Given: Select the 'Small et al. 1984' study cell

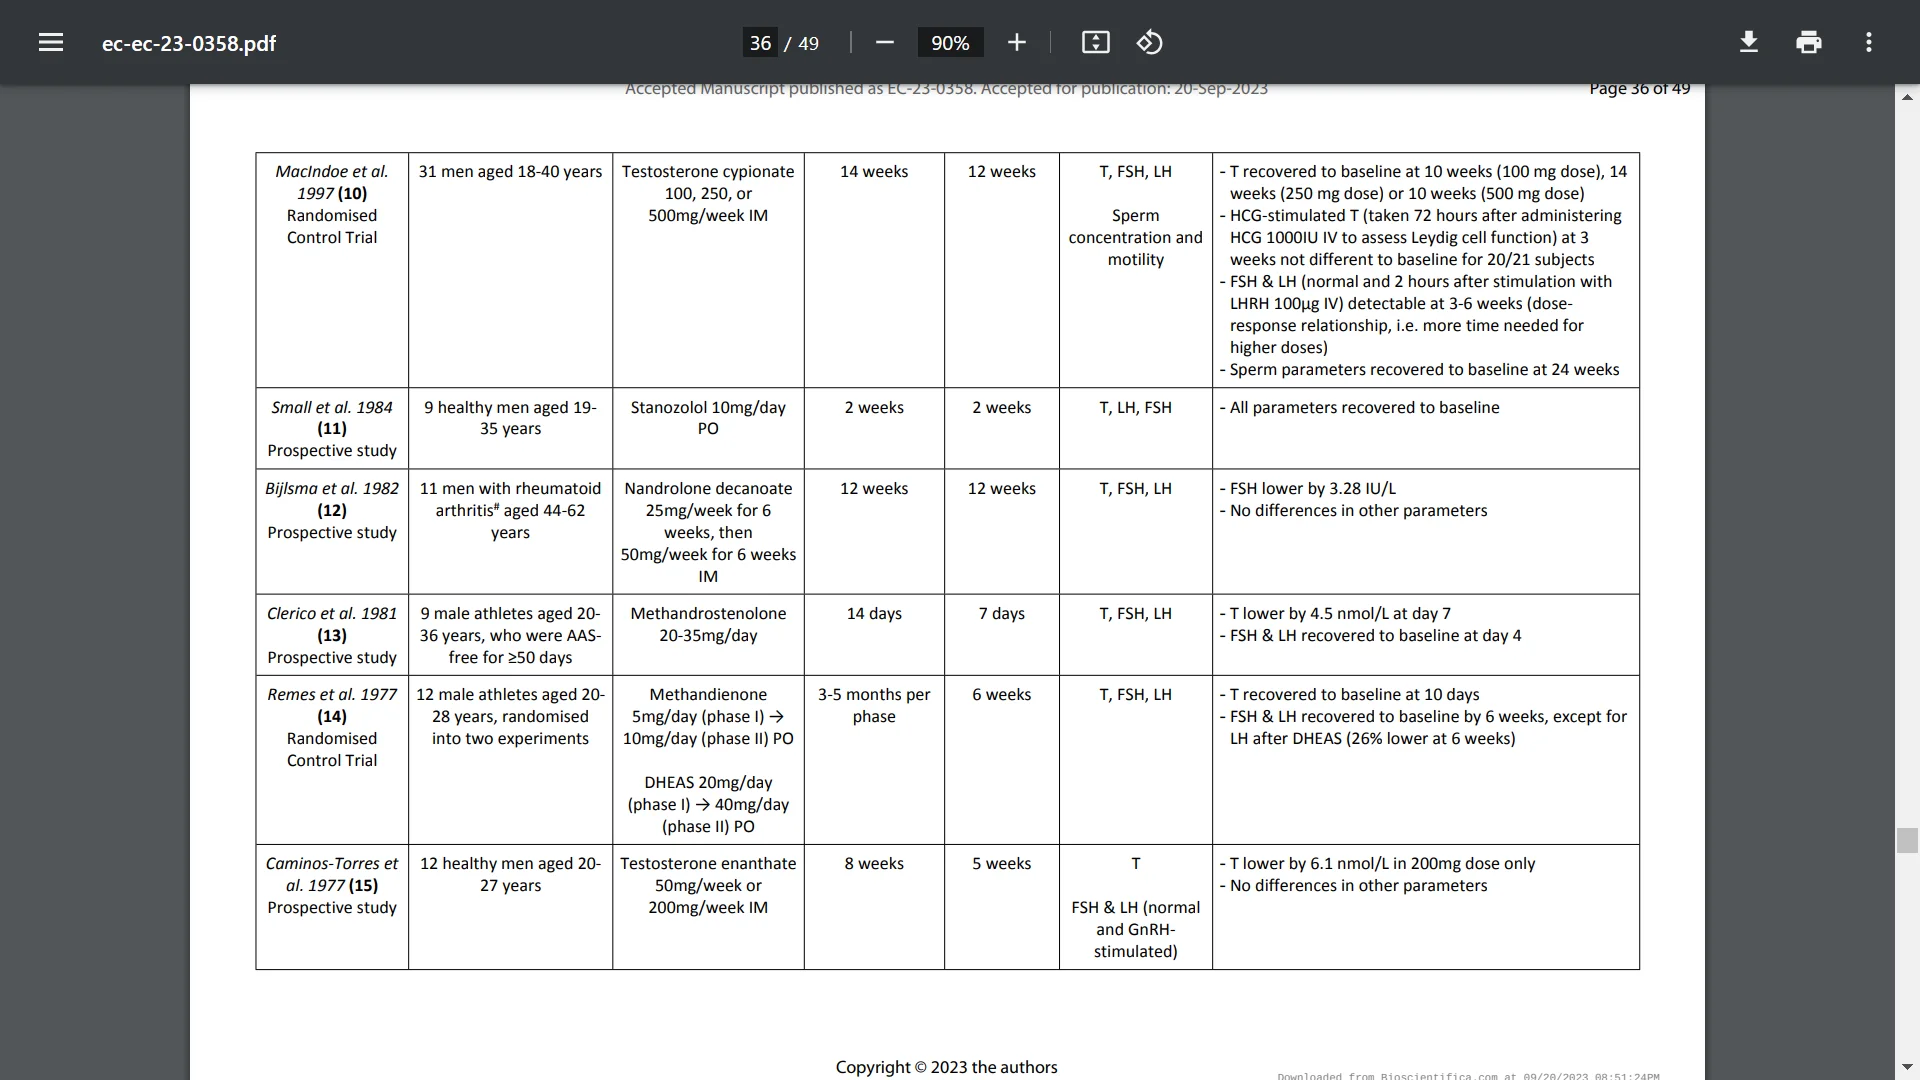Looking at the screenshot, I should (332, 428).
